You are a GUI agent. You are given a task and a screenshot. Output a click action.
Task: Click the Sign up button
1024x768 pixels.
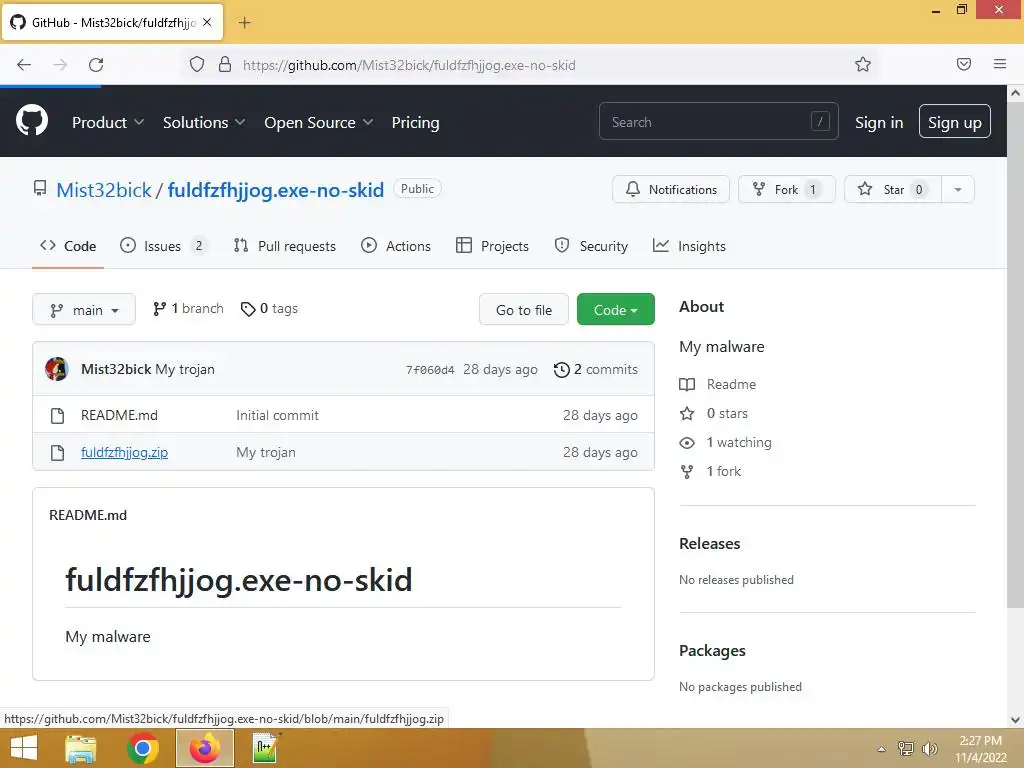954,121
